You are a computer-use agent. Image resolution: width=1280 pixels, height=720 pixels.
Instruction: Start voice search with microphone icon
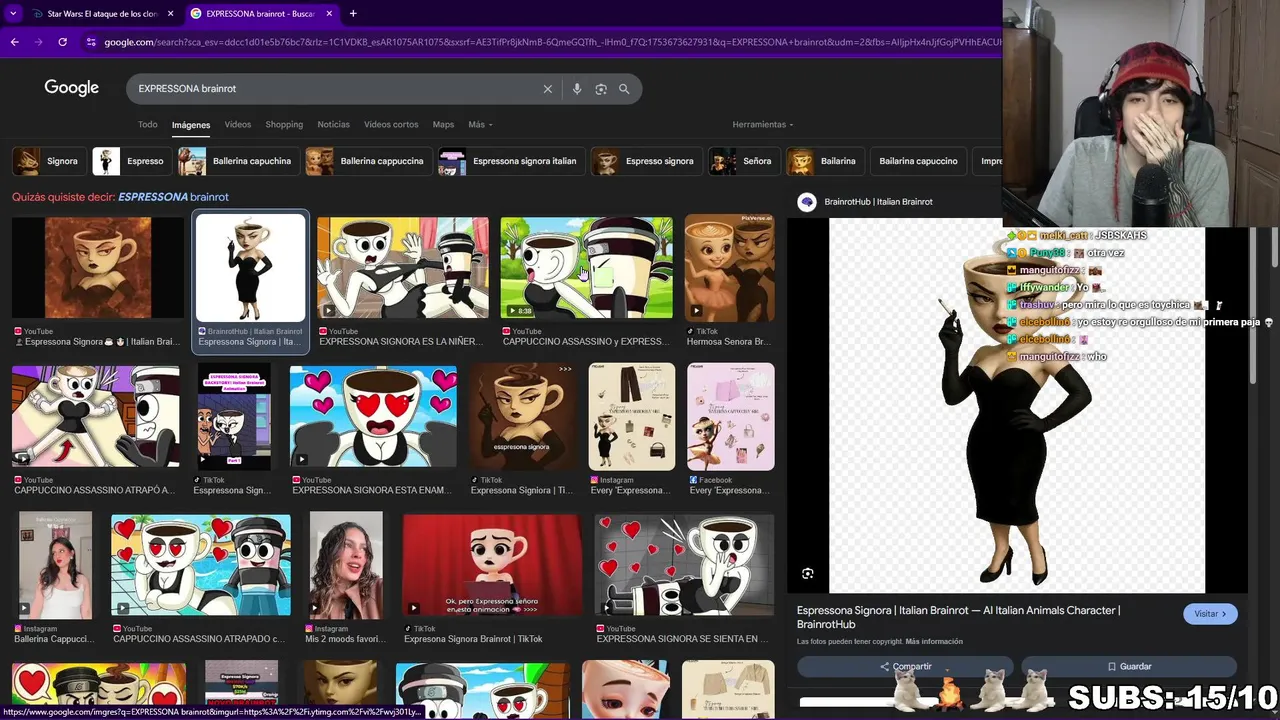pos(576,89)
